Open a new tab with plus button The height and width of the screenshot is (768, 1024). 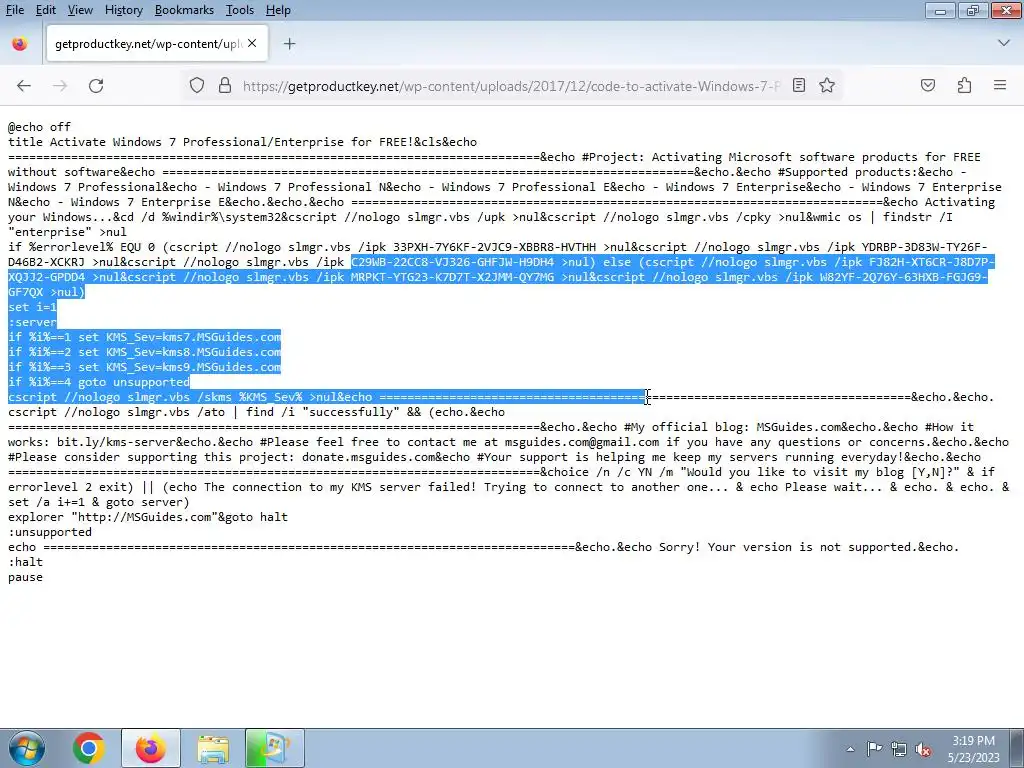click(x=289, y=44)
